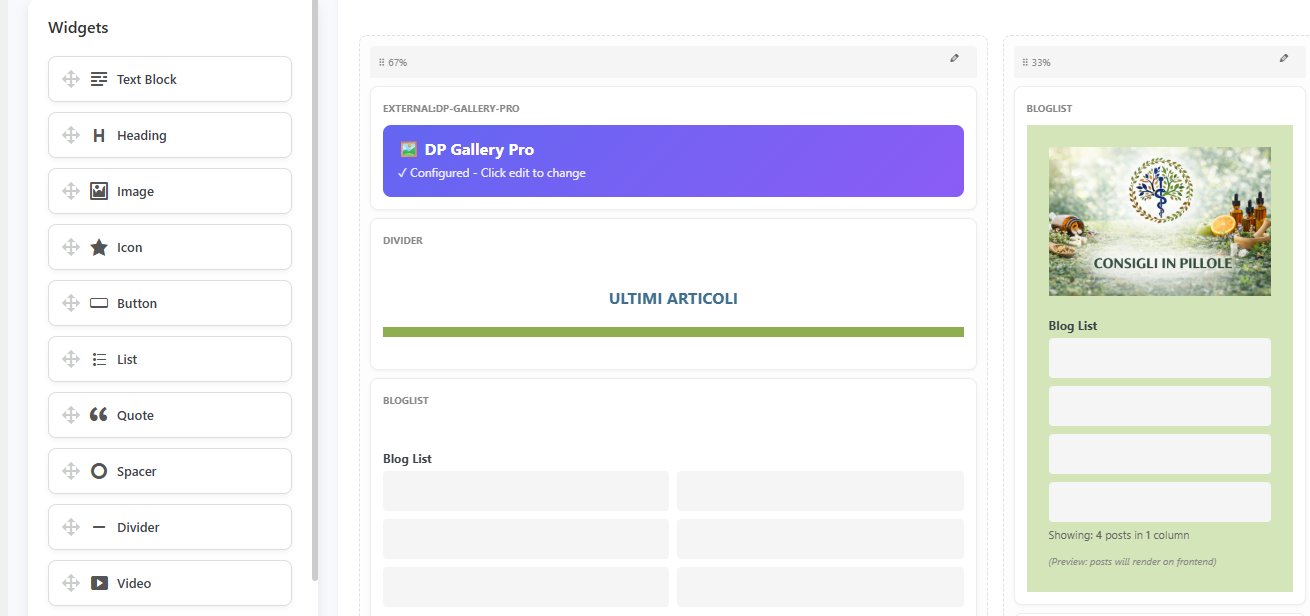Image resolution: width=1310 pixels, height=616 pixels.
Task: Click the DIVIDER block label
Action: pyautogui.click(x=403, y=240)
